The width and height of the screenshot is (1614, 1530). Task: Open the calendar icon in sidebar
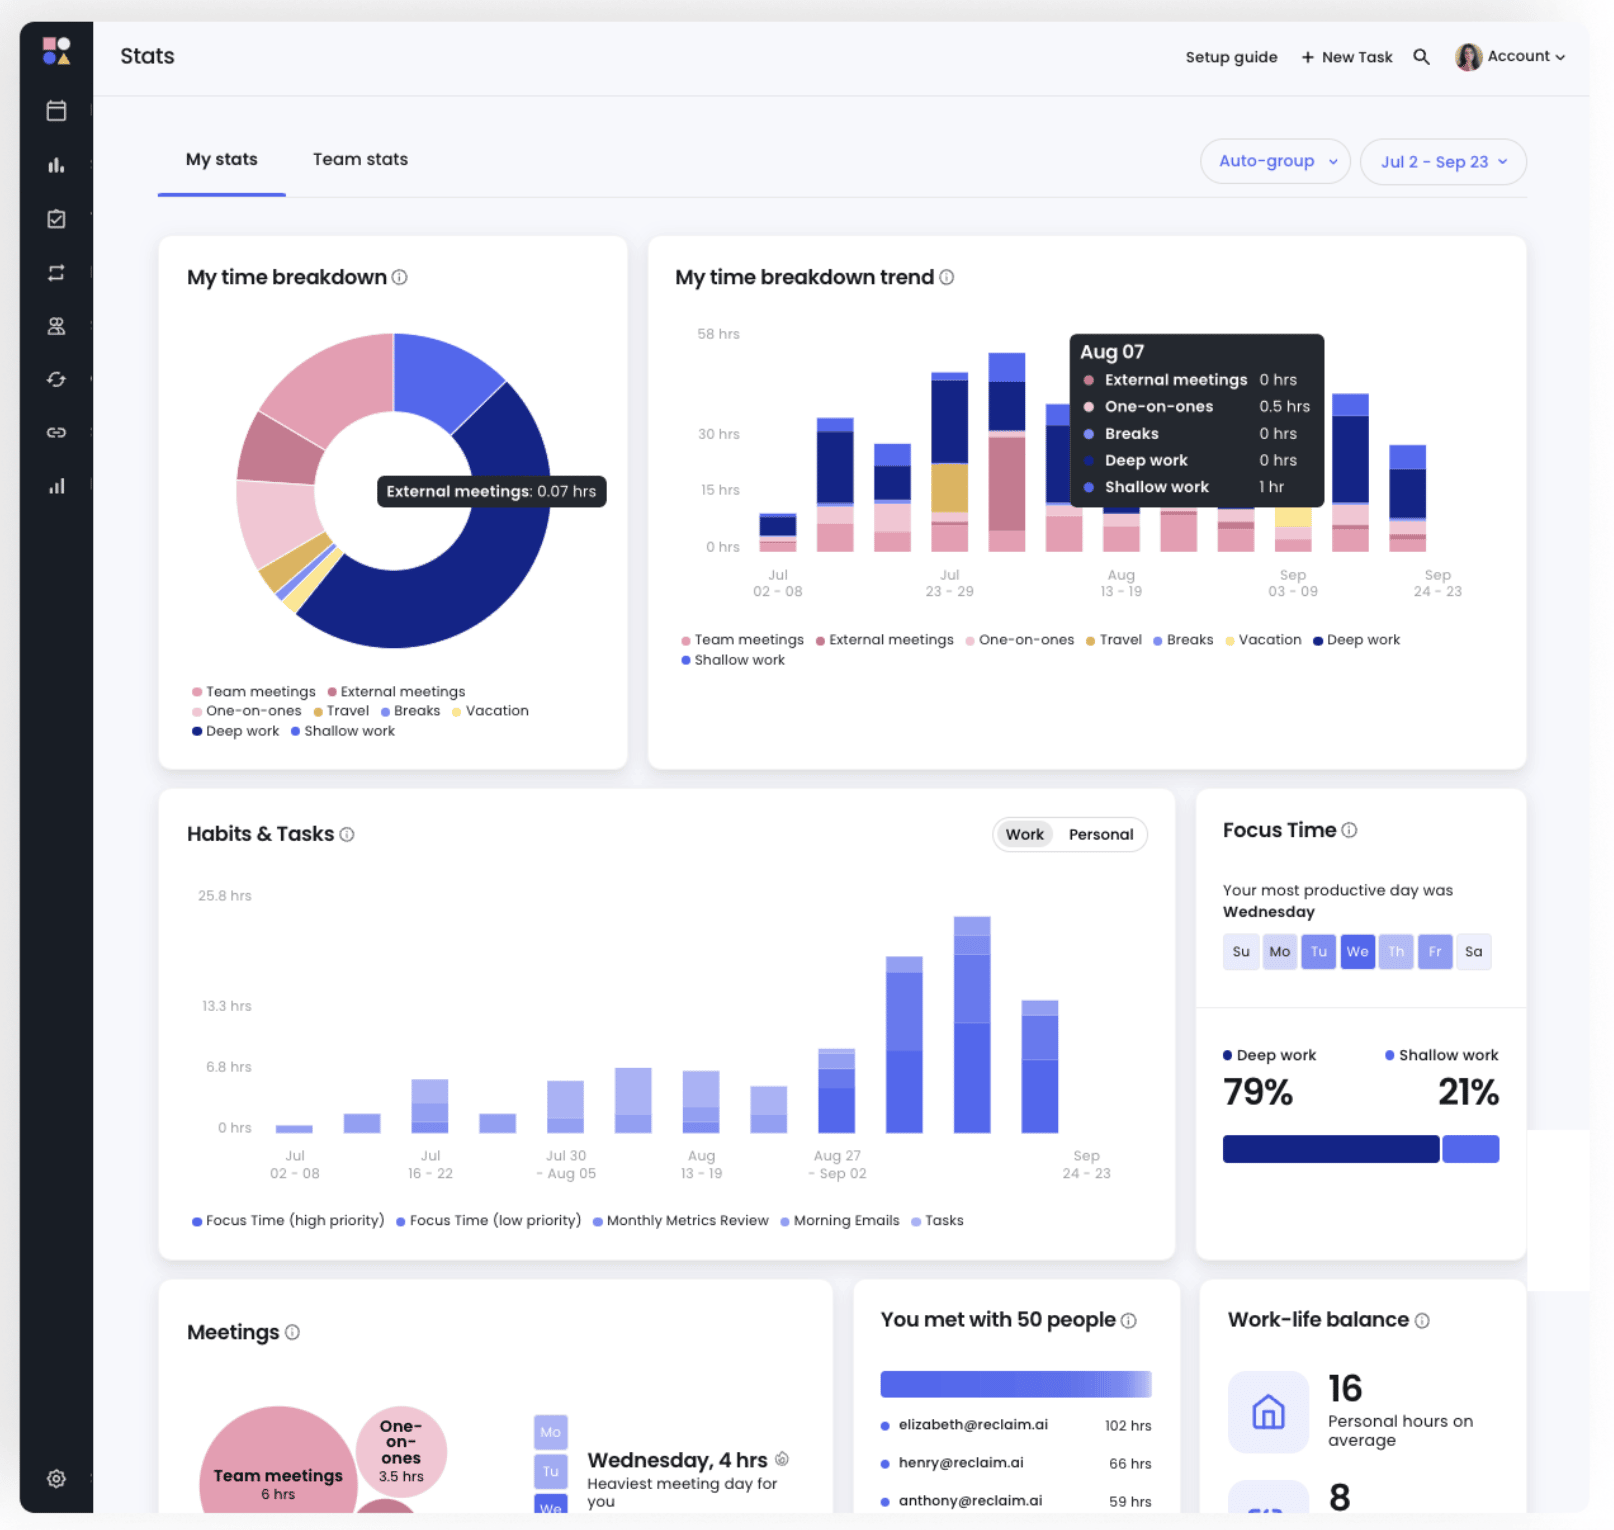pos(56,111)
